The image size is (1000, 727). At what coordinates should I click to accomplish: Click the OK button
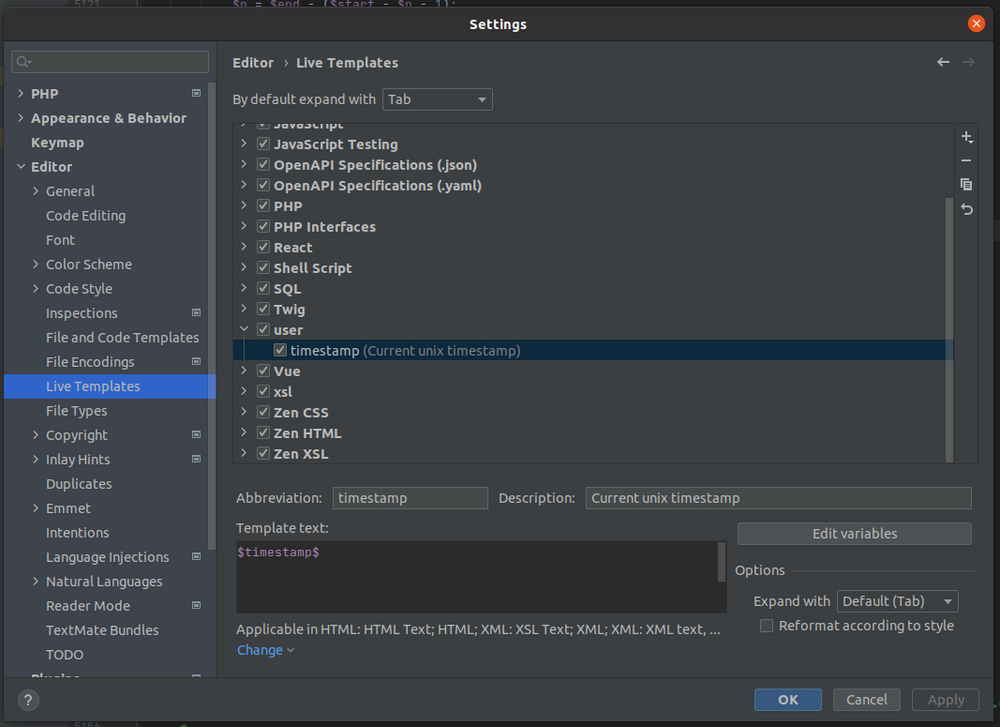coord(788,700)
